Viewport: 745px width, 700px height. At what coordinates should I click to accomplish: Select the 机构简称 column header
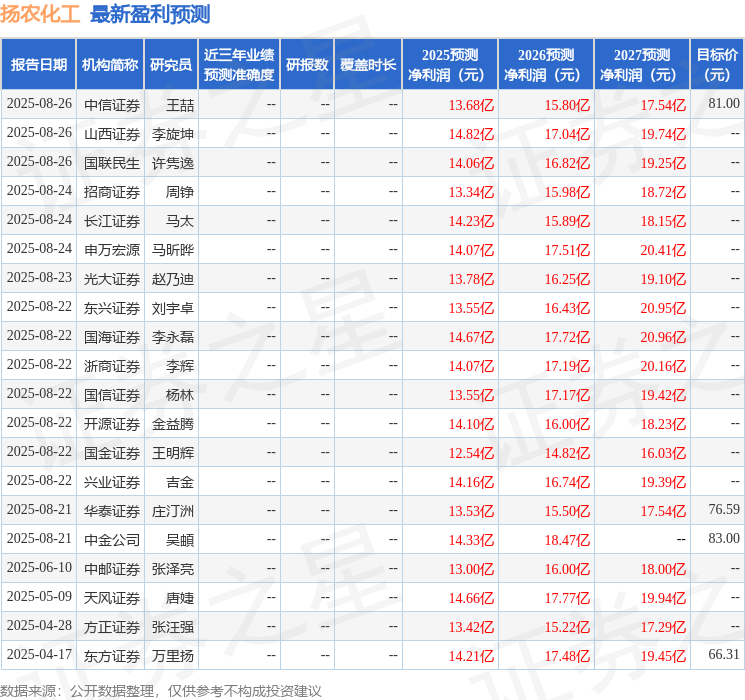click(x=110, y=65)
